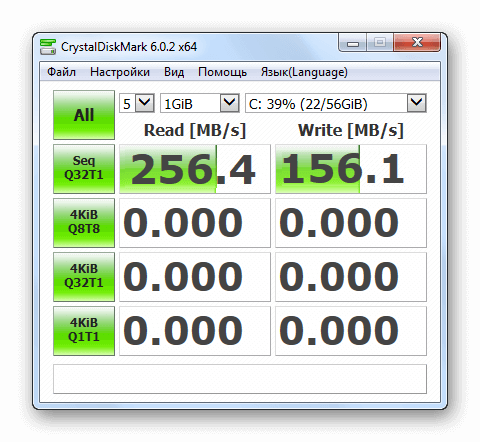Click the 4KiB Q8T8 write value 0.000

351,223
